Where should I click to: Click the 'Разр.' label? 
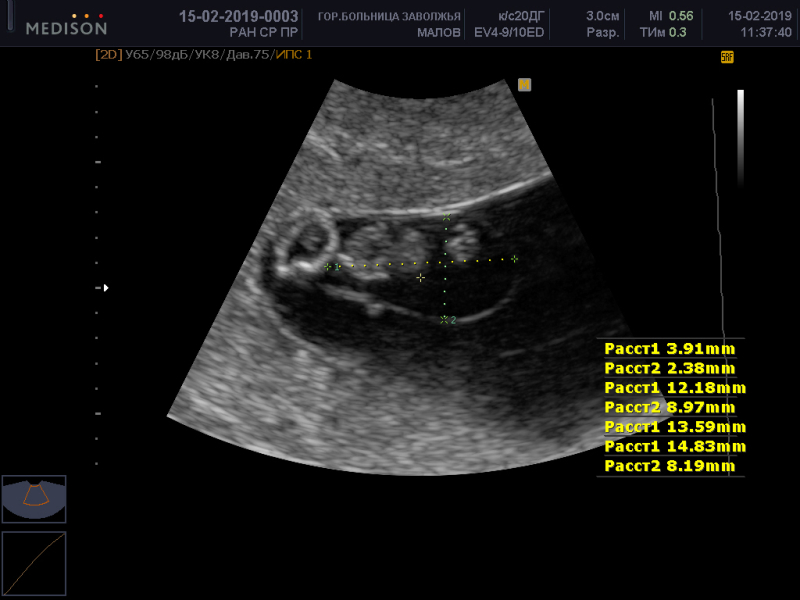(x=603, y=33)
